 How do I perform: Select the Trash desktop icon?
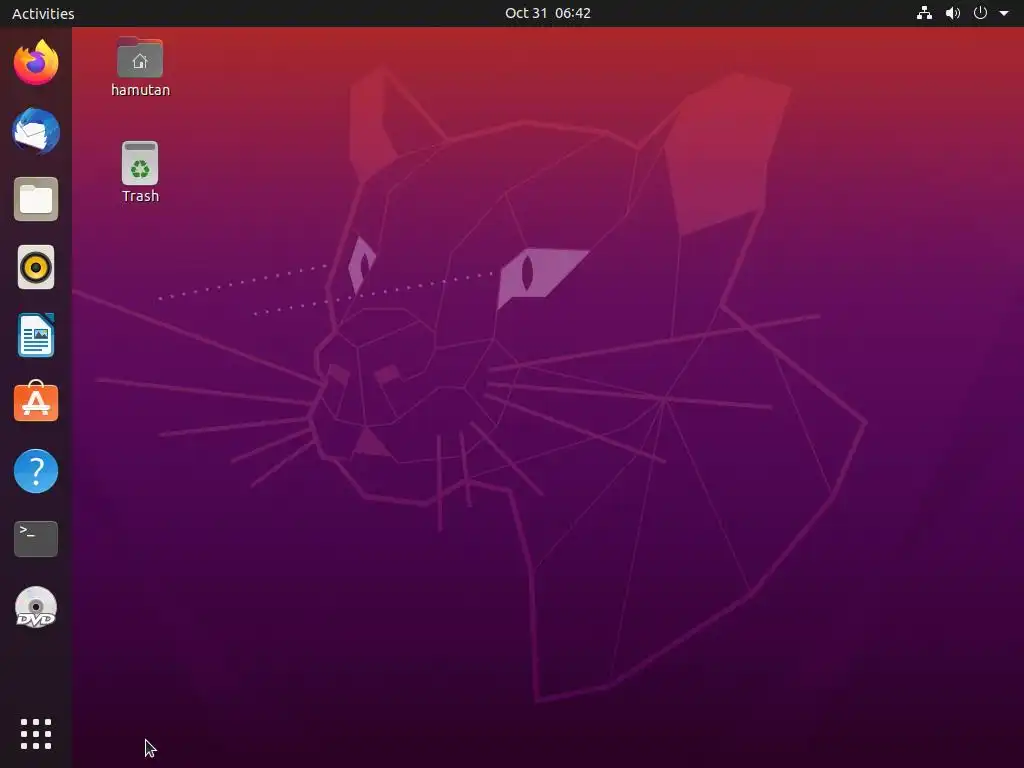click(x=140, y=163)
